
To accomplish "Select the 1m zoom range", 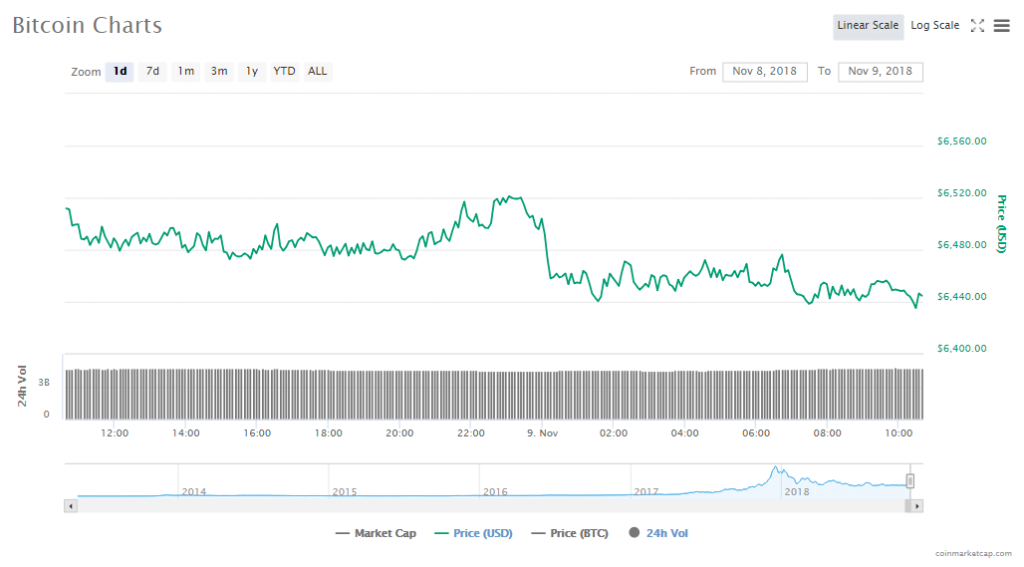I will [x=185, y=71].
